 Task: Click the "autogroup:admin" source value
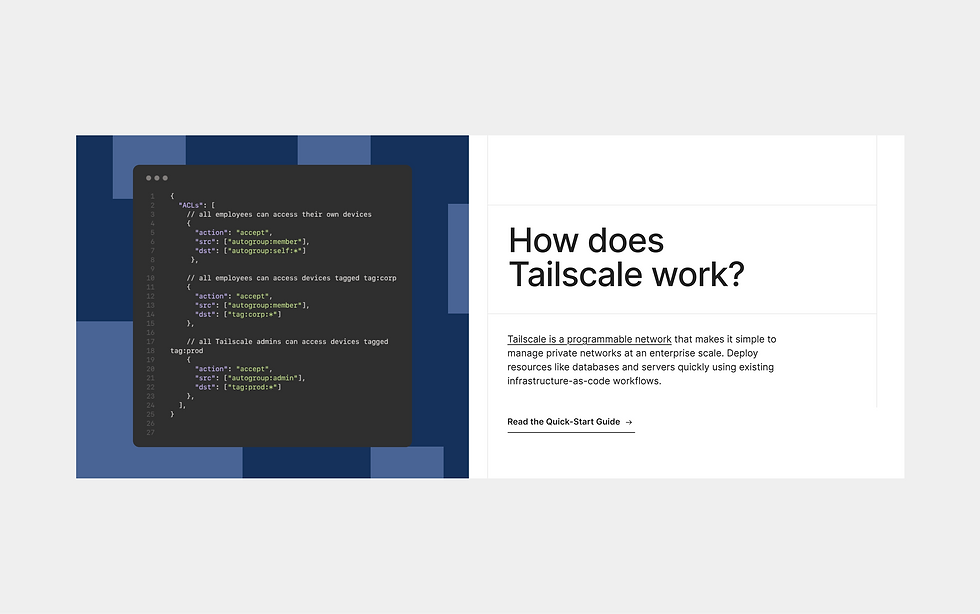pyautogui.click(x=263, y=378)
